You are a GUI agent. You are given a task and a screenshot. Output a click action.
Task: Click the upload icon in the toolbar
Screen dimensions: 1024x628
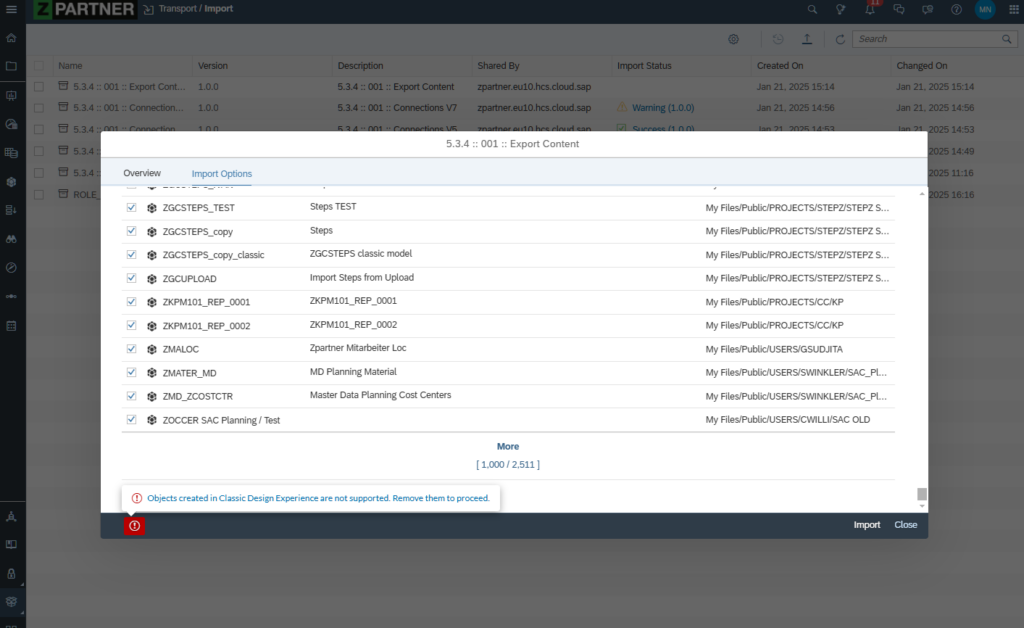pos(807,39)
